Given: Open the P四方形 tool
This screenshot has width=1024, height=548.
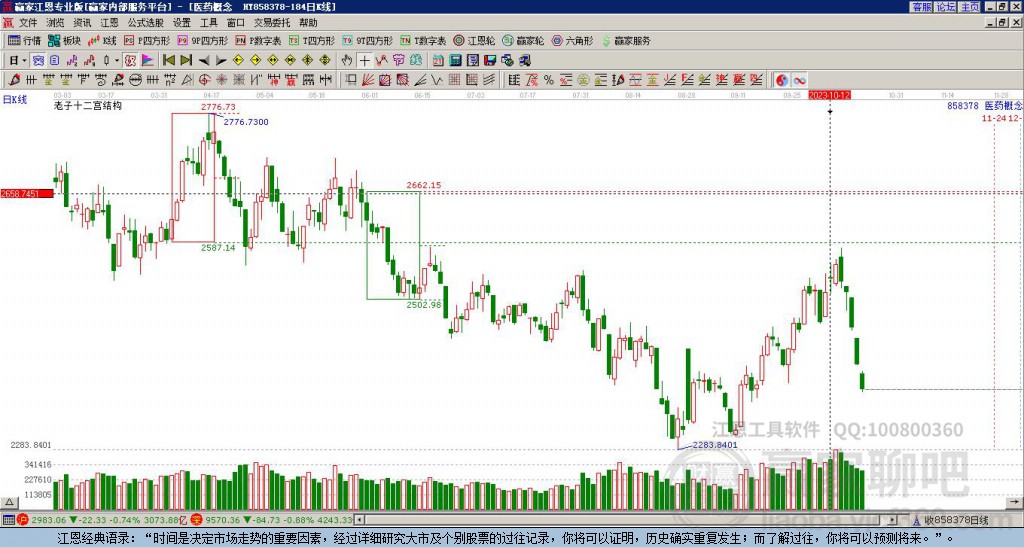Looking at the screenshot, I should point(147,40).
